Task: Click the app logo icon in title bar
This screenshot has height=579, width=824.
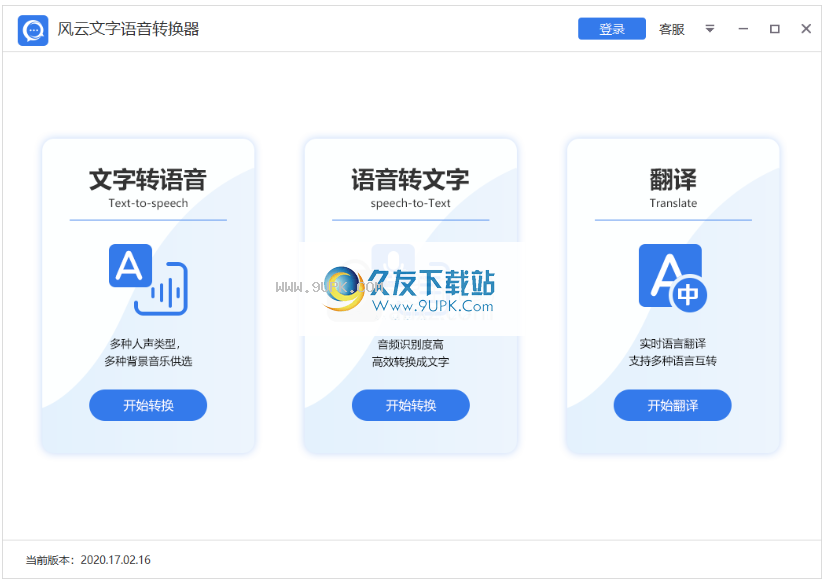Action: pos(33,30)
